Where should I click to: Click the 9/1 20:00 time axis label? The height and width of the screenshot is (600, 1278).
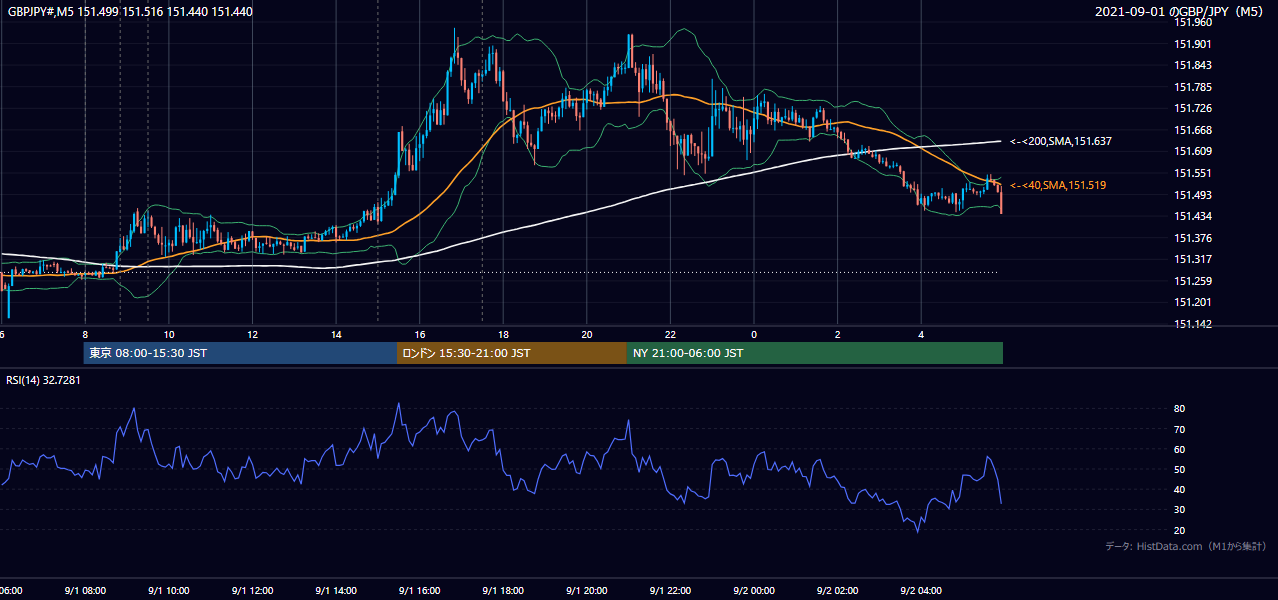[586, 591]
